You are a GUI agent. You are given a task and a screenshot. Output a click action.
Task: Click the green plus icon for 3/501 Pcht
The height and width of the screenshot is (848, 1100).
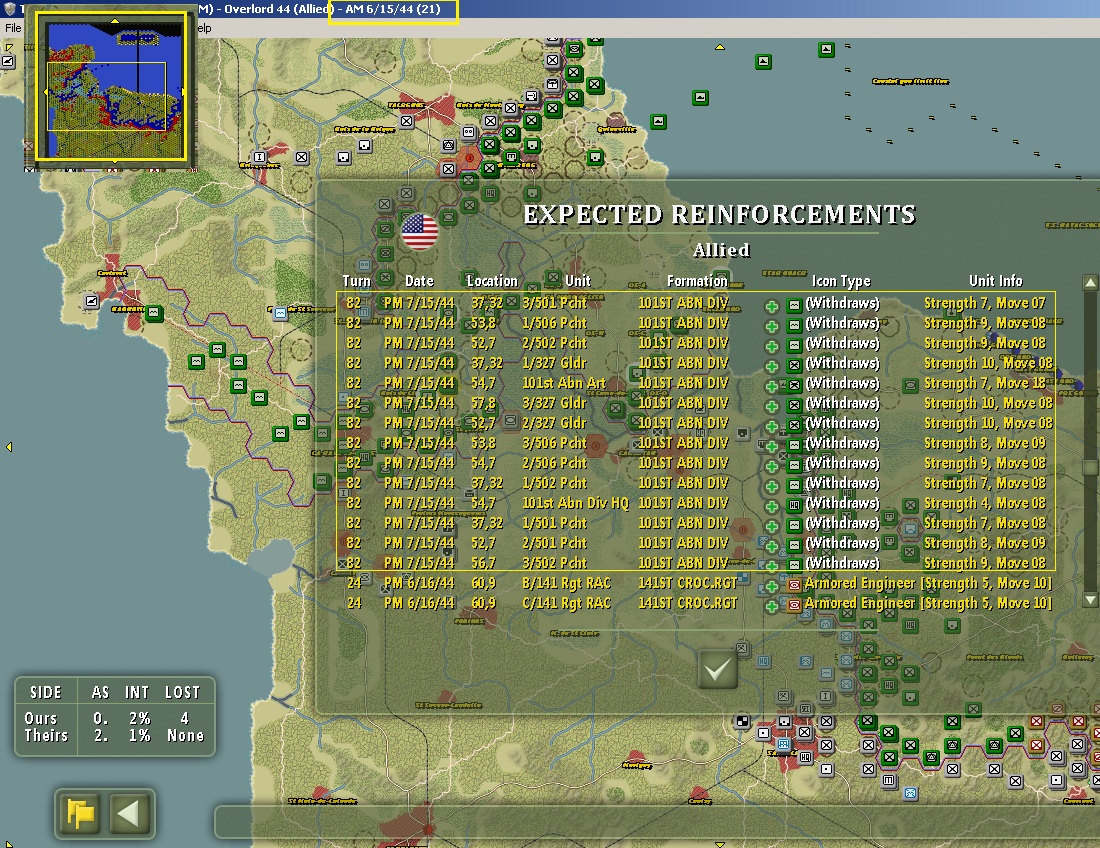(771, 307)
